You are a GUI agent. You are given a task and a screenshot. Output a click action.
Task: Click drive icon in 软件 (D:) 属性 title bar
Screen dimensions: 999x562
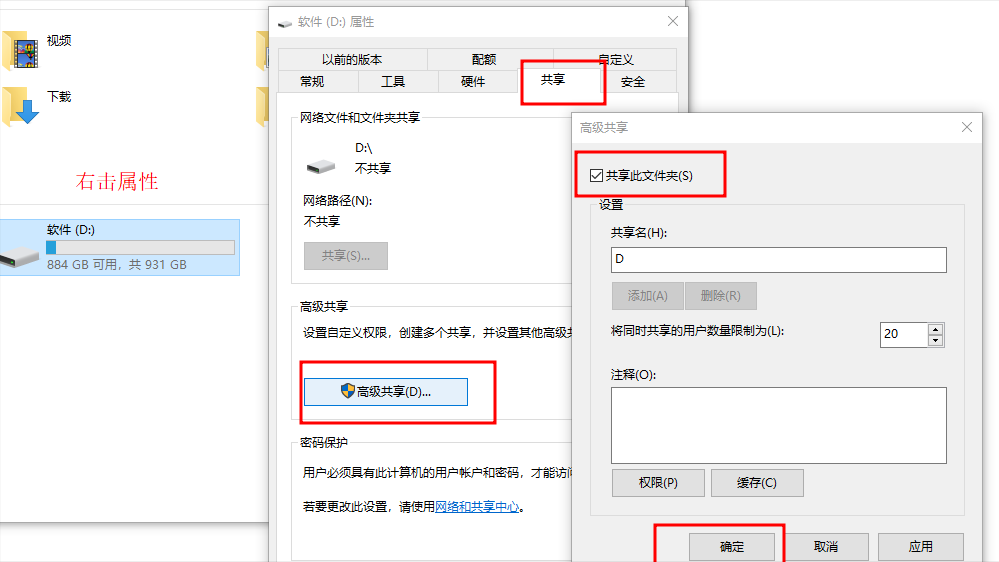click(x=285, y=23)
